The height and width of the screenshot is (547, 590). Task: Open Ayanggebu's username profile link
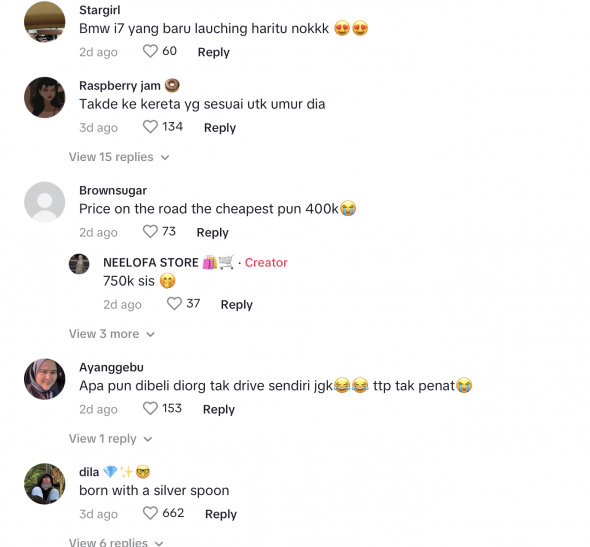tap(111, 367)
